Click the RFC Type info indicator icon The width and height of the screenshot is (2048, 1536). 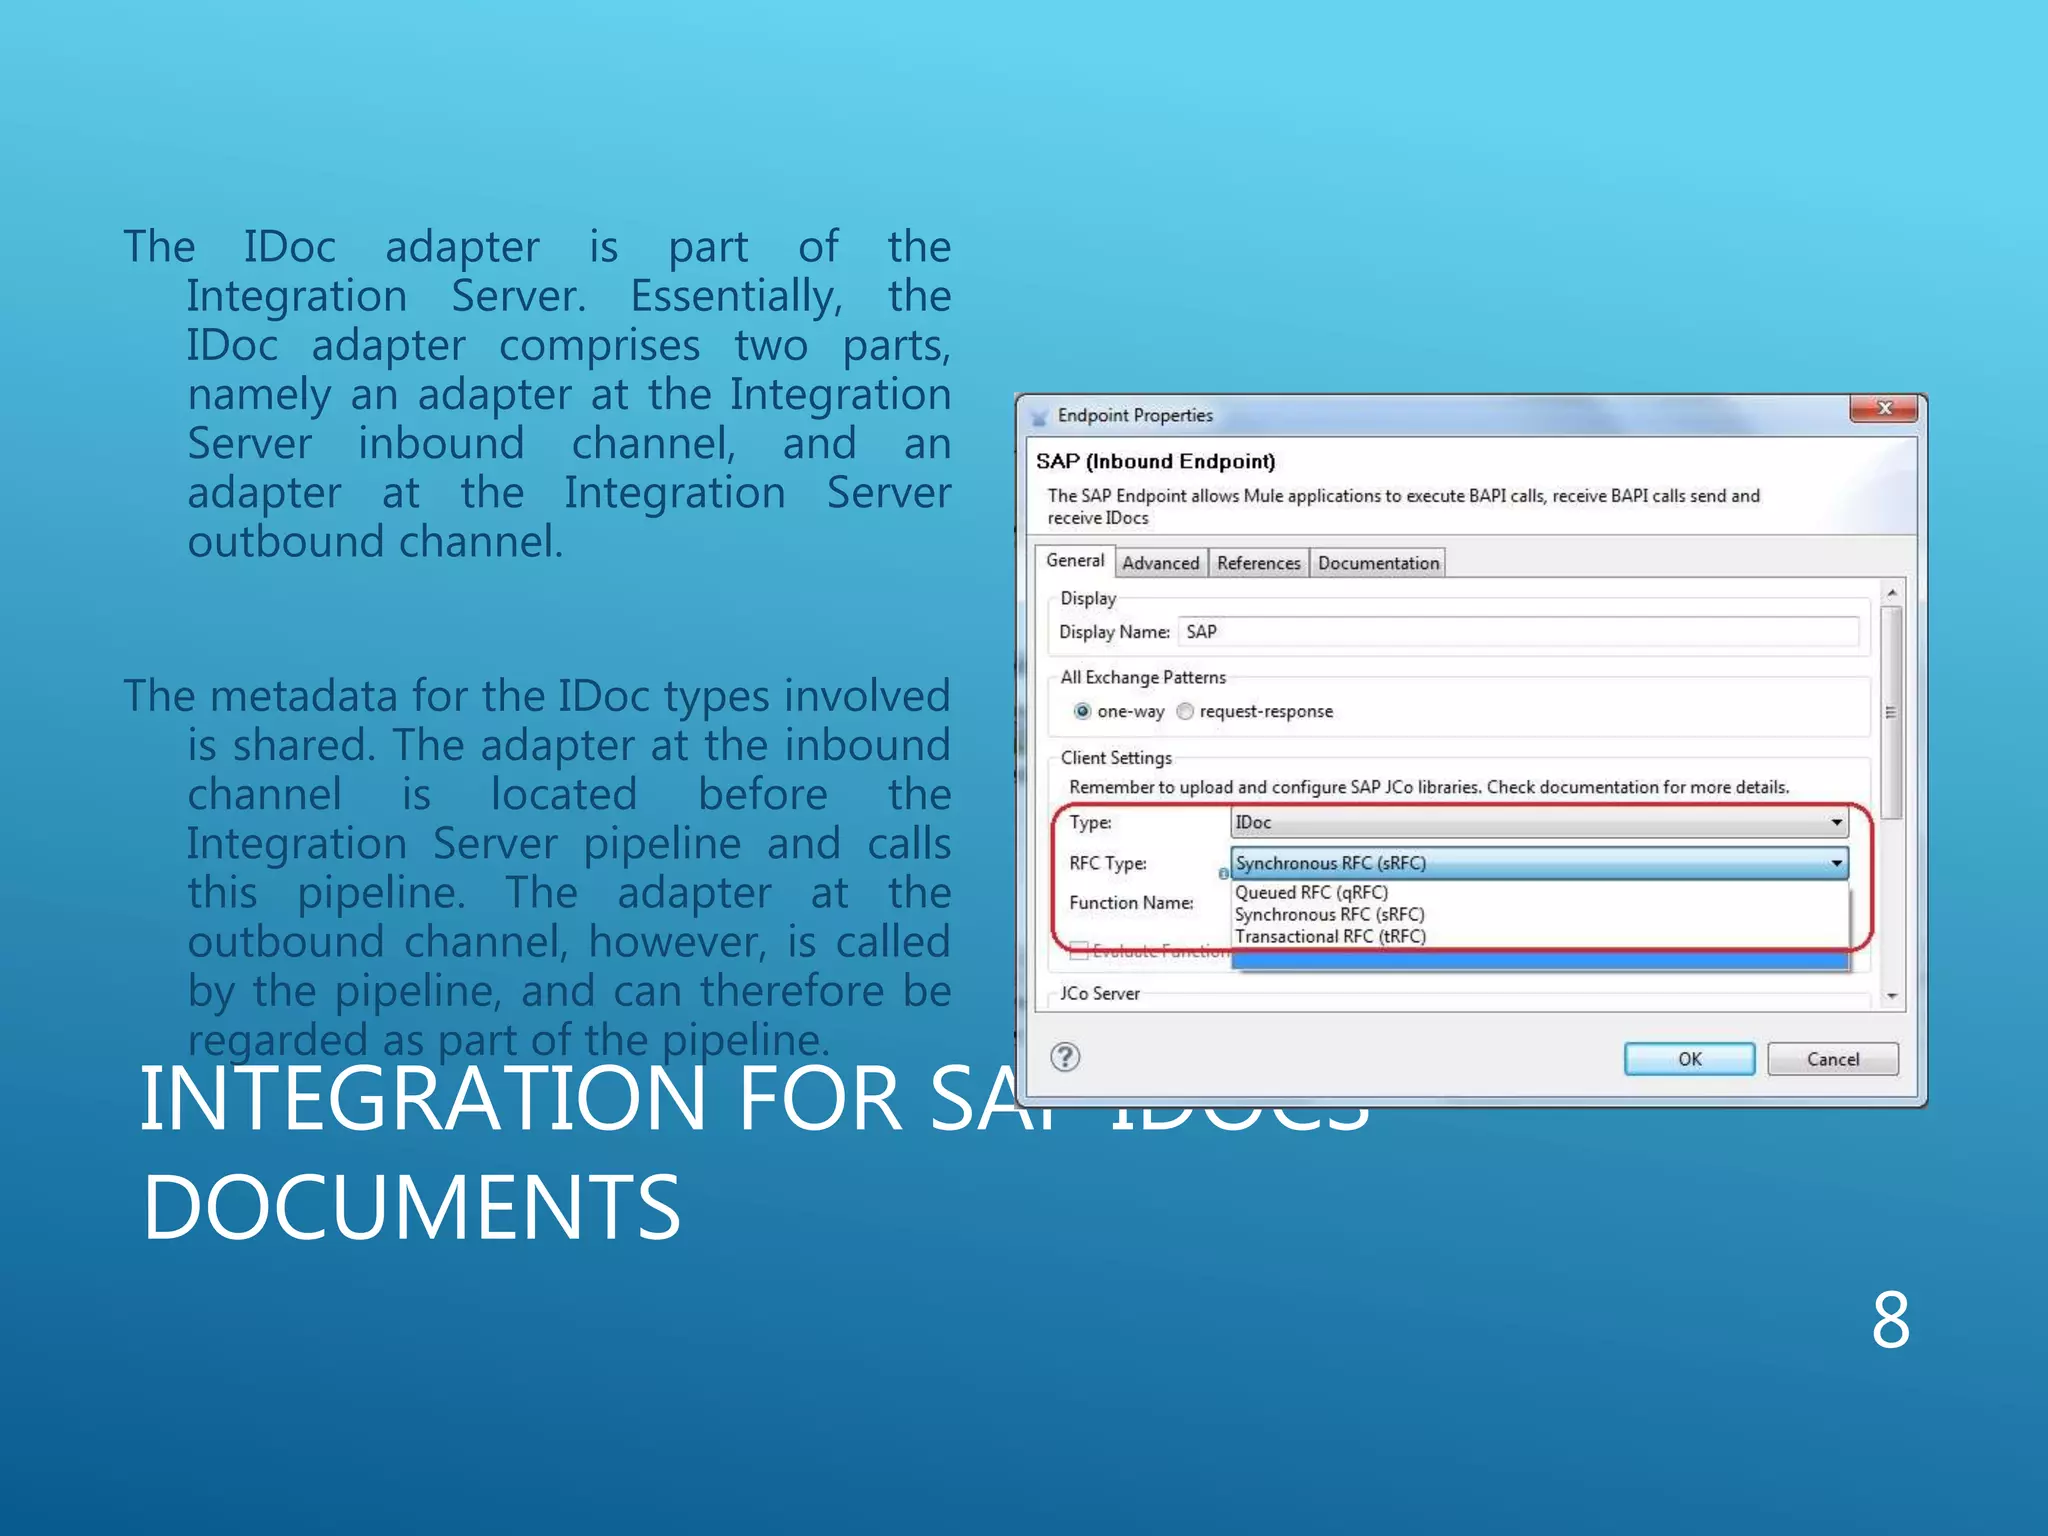[1223, 873]
